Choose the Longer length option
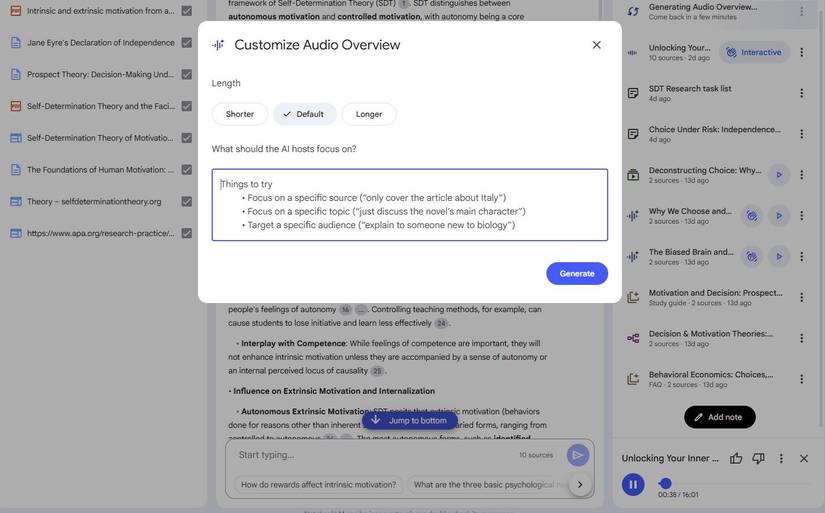The image size is (825, 513). point(369,114)
